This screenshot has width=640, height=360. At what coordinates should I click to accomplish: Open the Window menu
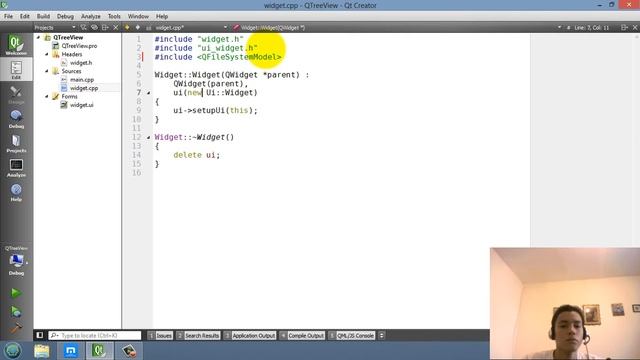click(x=138, y=16)
